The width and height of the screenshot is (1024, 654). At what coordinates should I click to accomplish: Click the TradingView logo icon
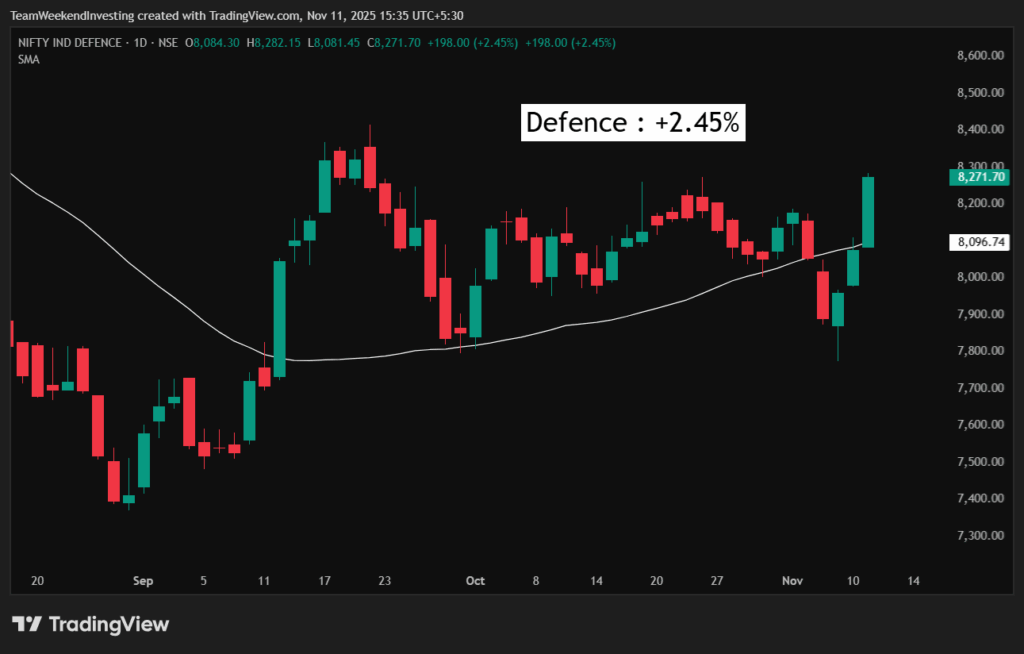point(26,624)
